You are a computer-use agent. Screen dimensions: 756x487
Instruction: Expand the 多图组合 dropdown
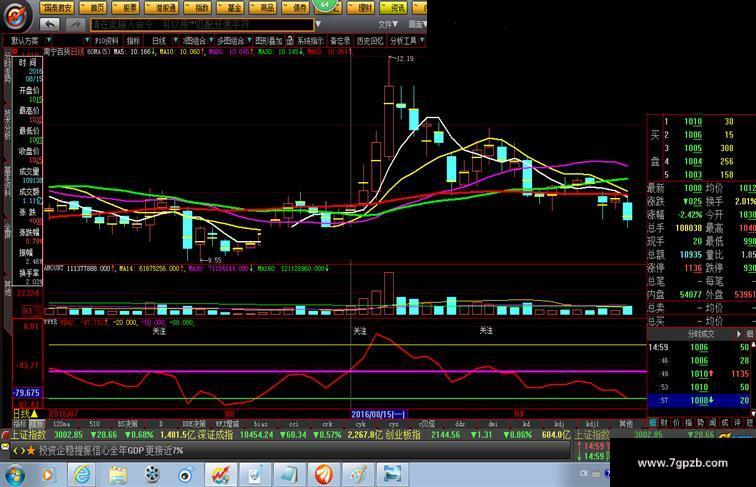[249, 41]
